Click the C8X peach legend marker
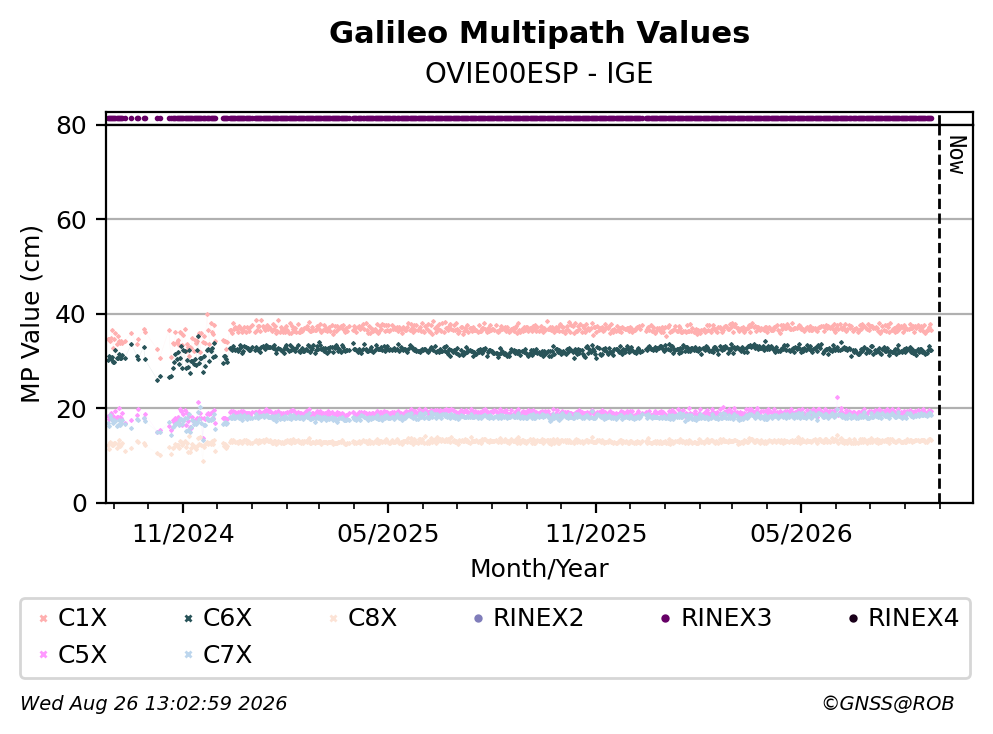The height and width of the screenshot is (734, 993). [333, 618]
